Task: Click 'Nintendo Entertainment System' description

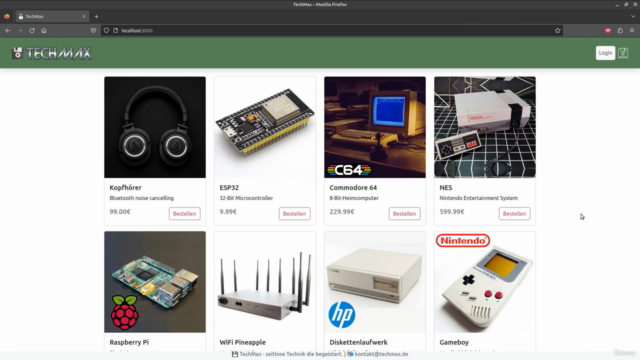Action: (479, 198)
